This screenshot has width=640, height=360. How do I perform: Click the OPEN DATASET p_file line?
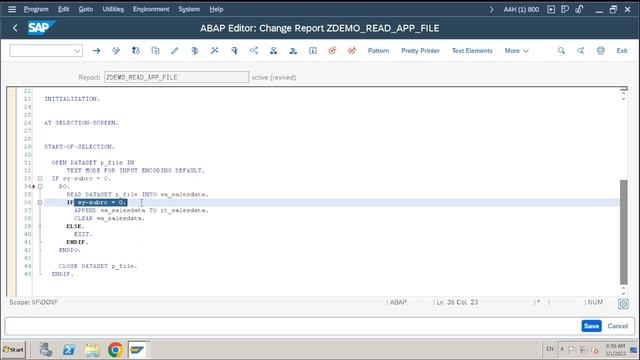point(93,162)
